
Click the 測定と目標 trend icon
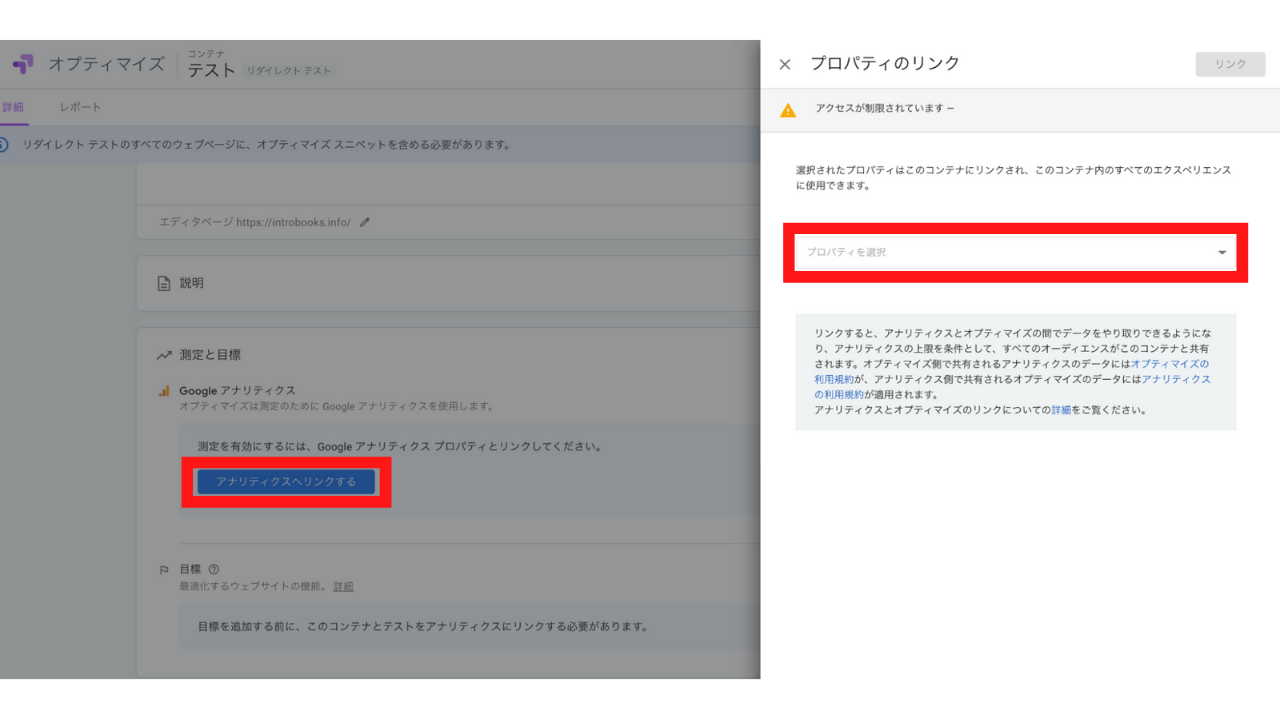164,355
